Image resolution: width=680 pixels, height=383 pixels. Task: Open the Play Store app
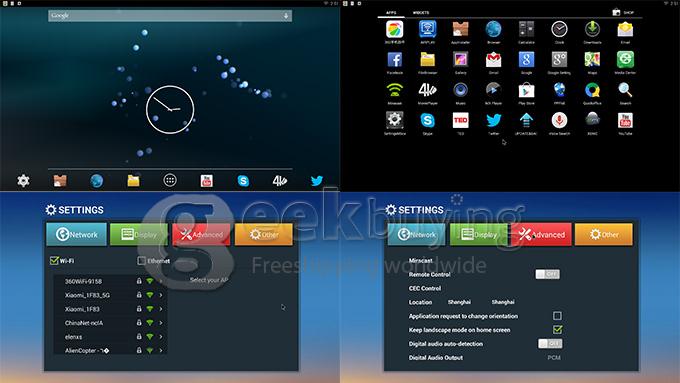[526, 91]
